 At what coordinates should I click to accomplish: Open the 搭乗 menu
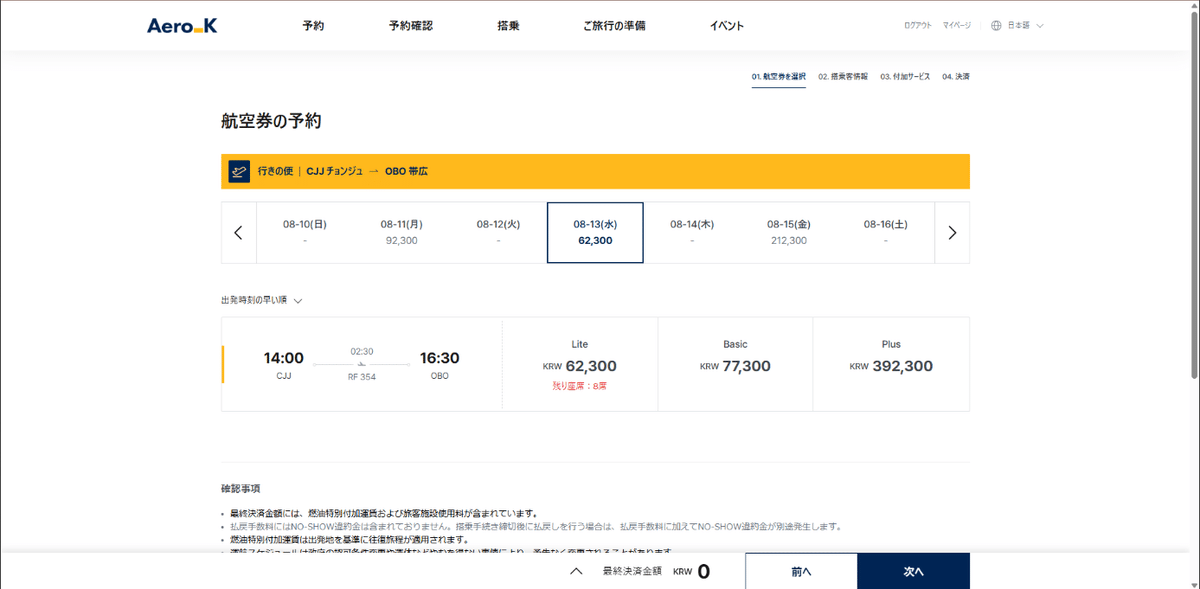[x=508, y=26]
